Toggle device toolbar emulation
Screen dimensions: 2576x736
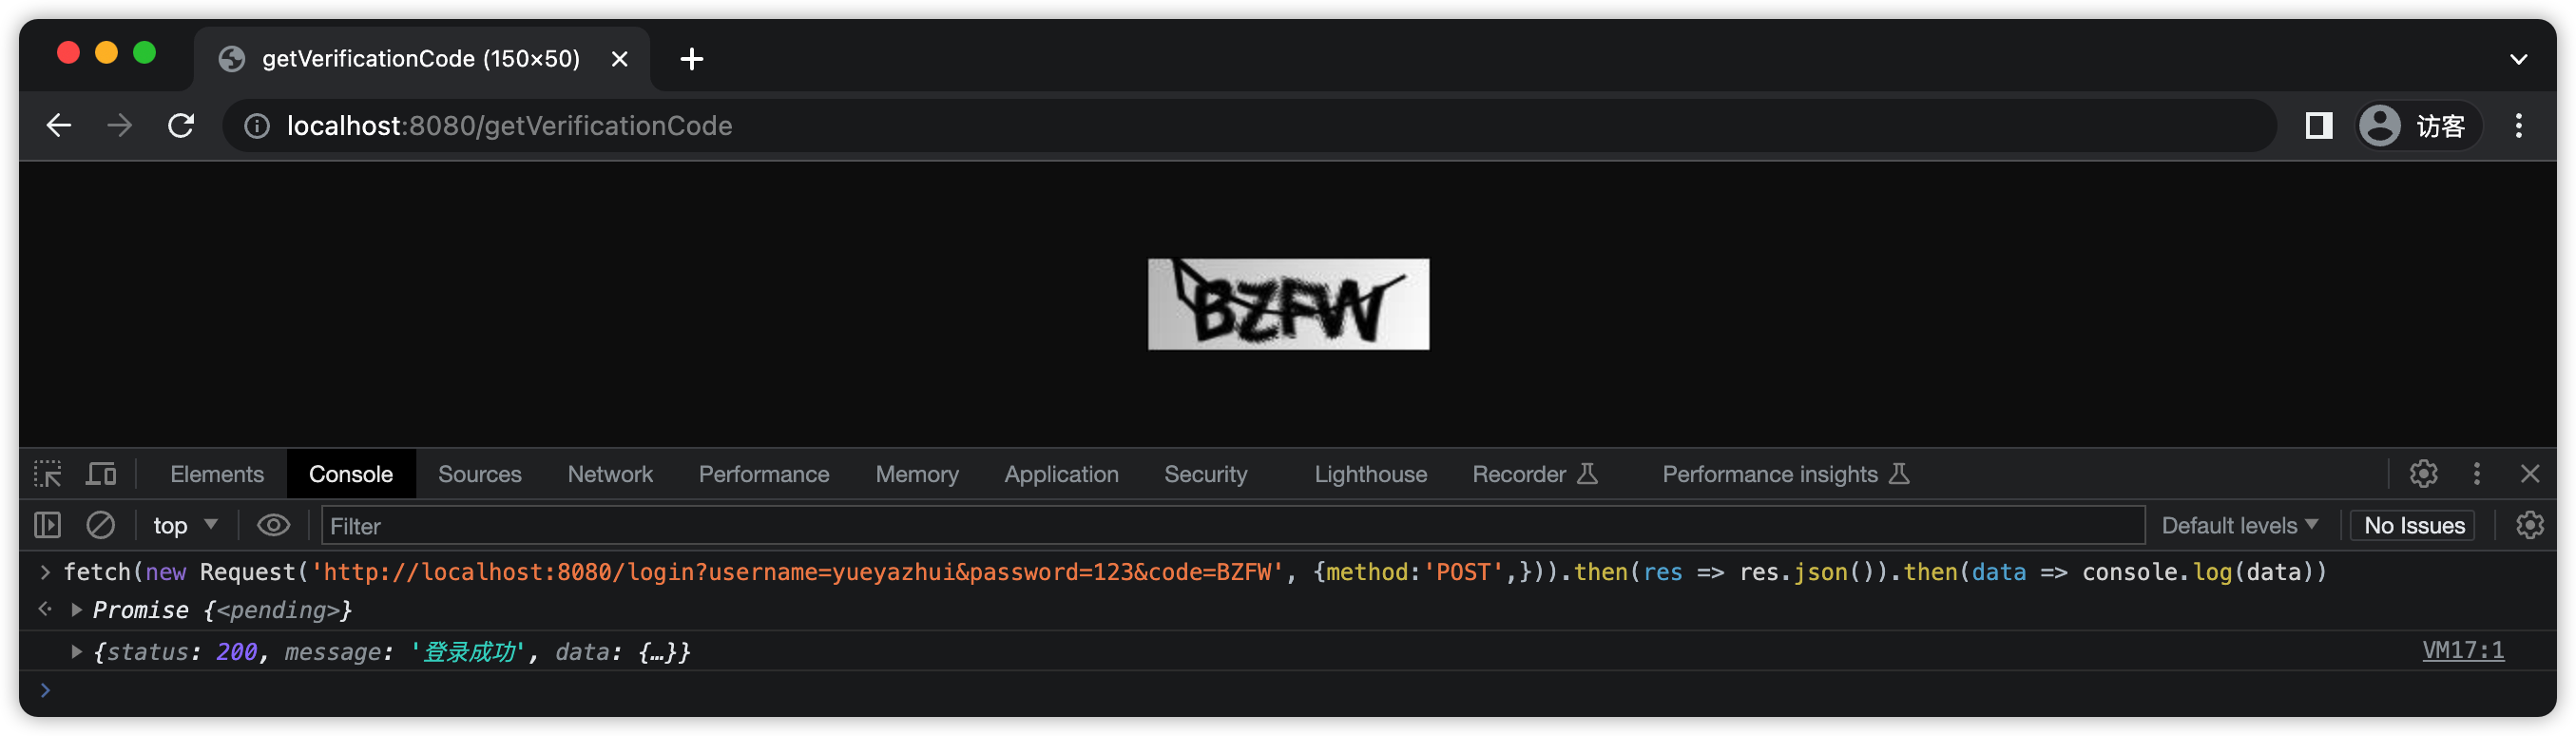click(101, 474)
